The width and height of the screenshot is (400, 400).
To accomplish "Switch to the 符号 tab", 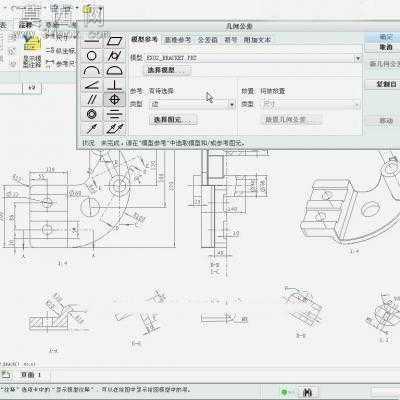I will (x=230, y=40).
